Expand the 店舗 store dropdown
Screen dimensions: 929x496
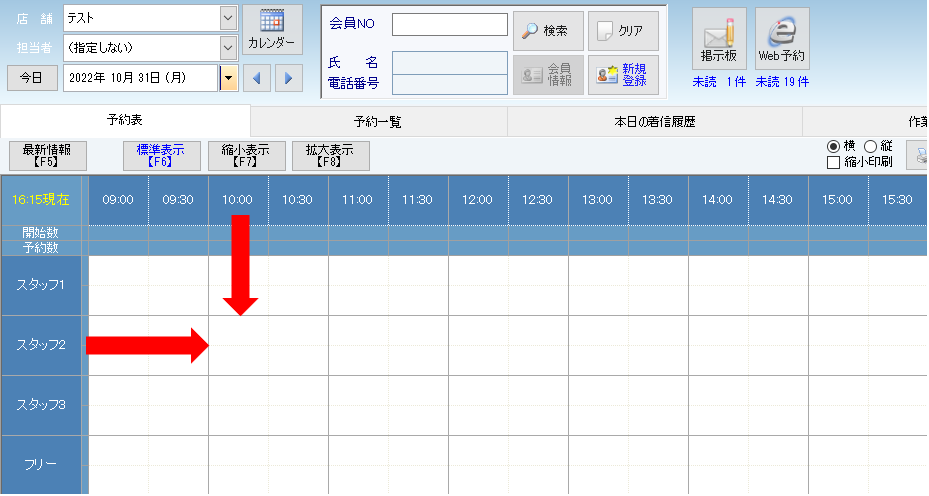(228, 18)
